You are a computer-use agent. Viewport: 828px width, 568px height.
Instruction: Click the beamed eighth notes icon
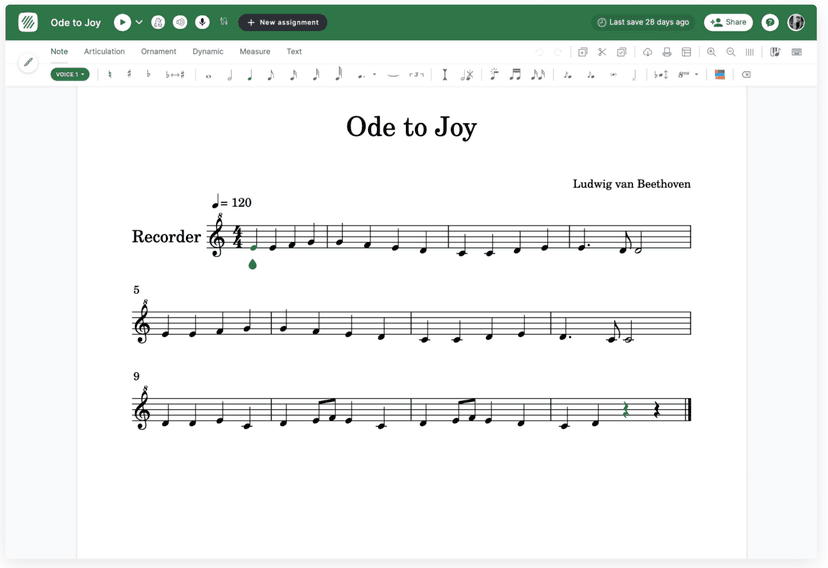click(x=515, y=74)
